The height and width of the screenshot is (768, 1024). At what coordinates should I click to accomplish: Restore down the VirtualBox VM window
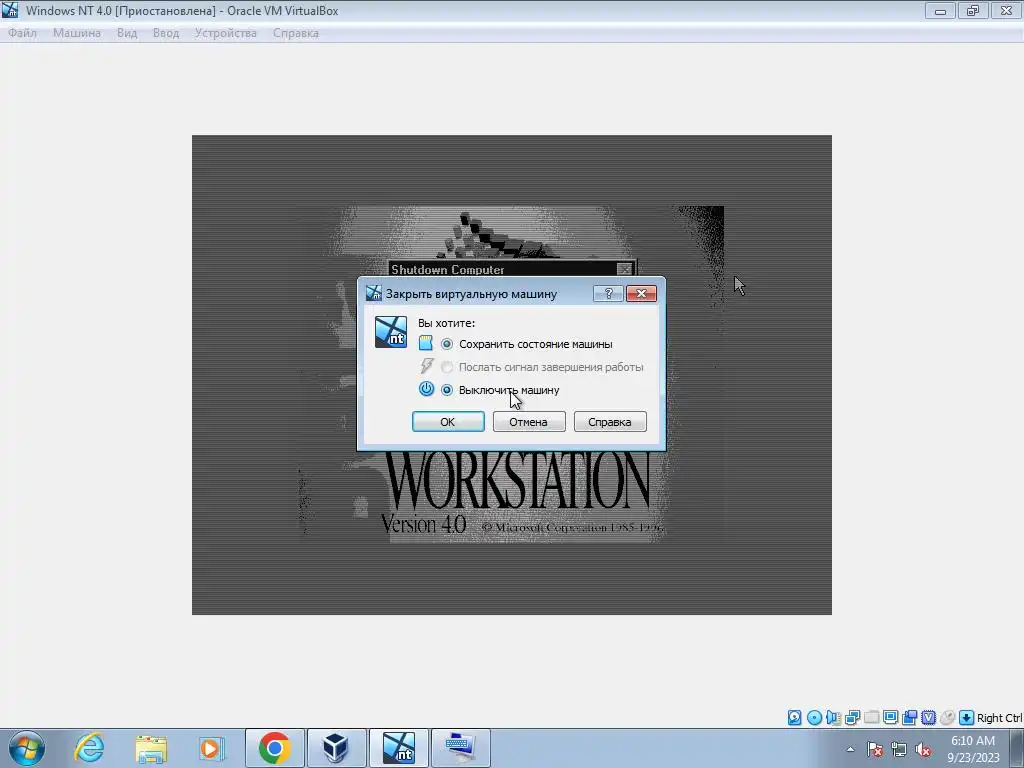click(x=973, y=10)
